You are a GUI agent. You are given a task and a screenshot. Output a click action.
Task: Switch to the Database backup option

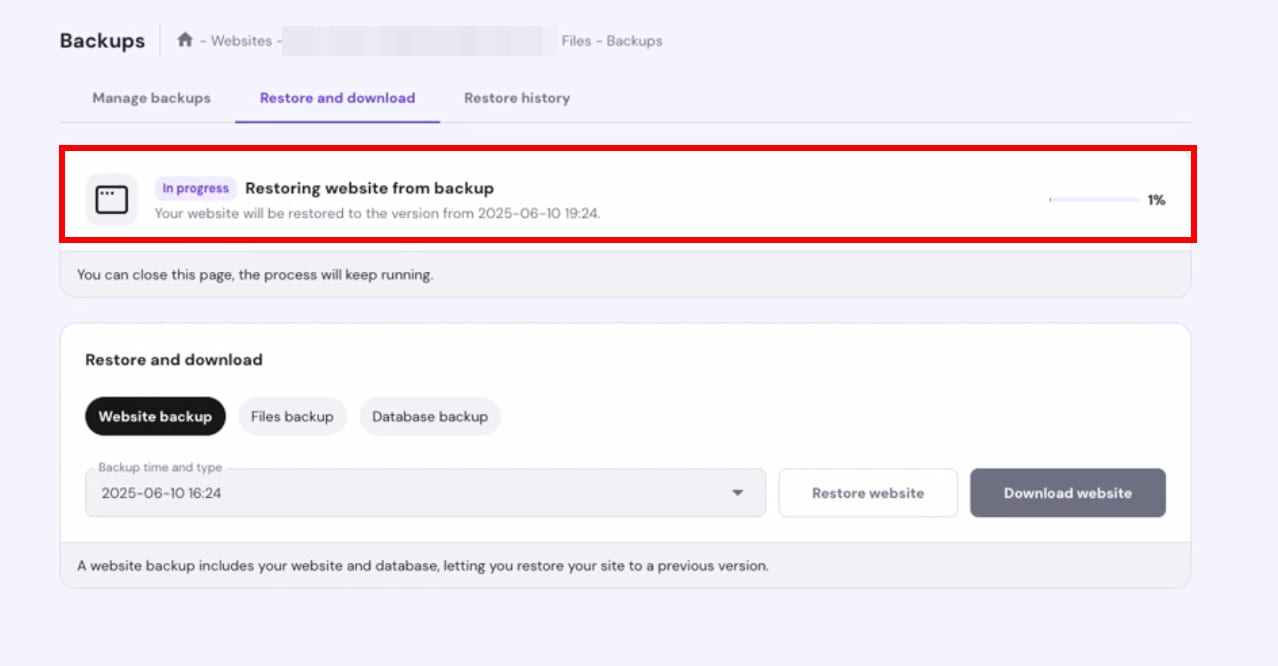[430, 417]
